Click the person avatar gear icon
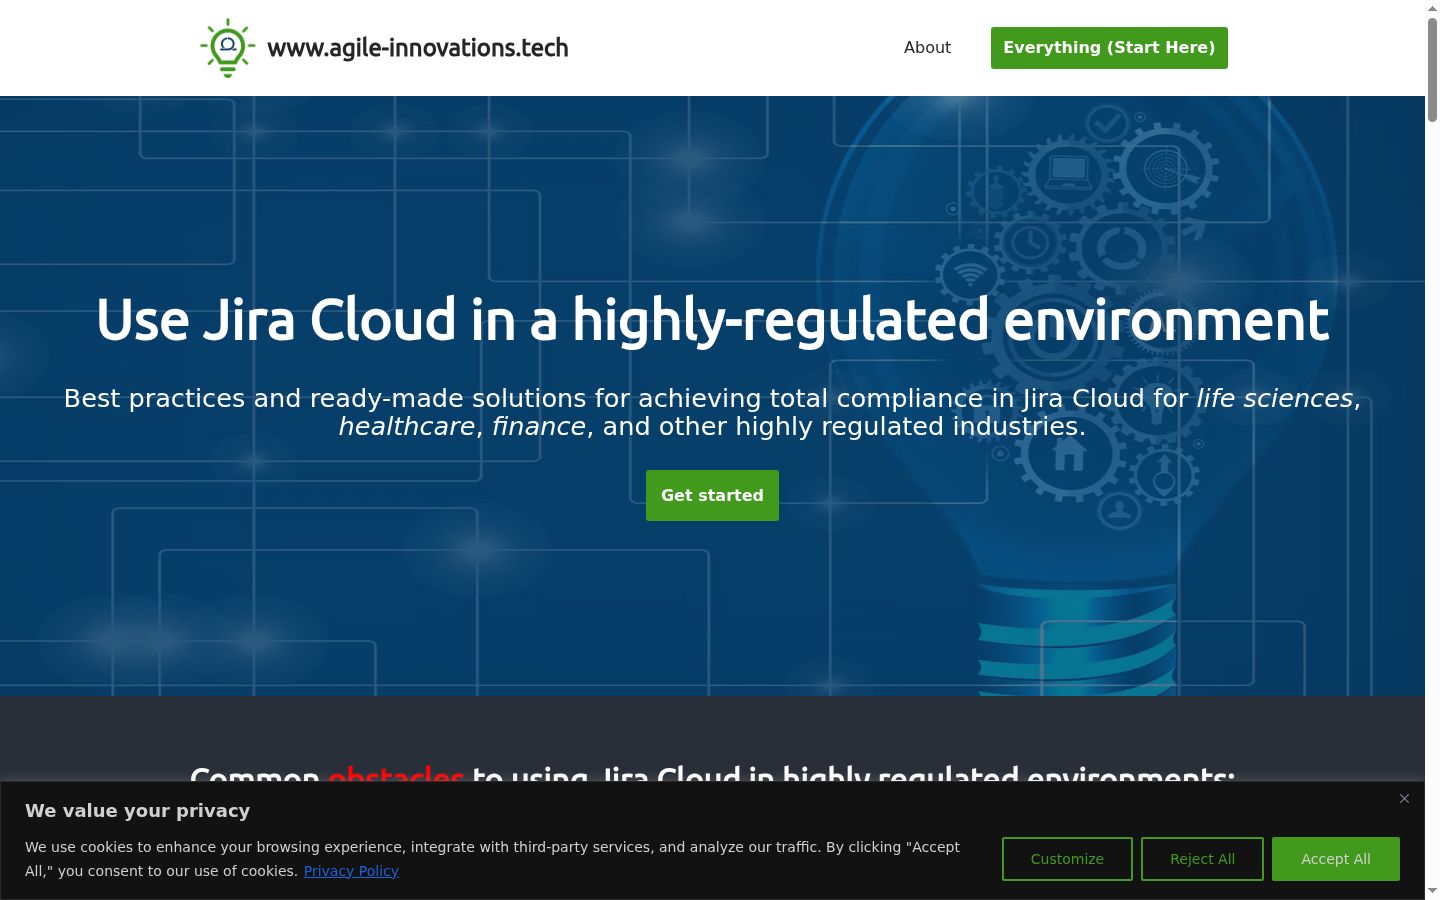Image resolution: width=1440 pixels, height=900 pixels. pyautogui.click(x=1120, y=511)
